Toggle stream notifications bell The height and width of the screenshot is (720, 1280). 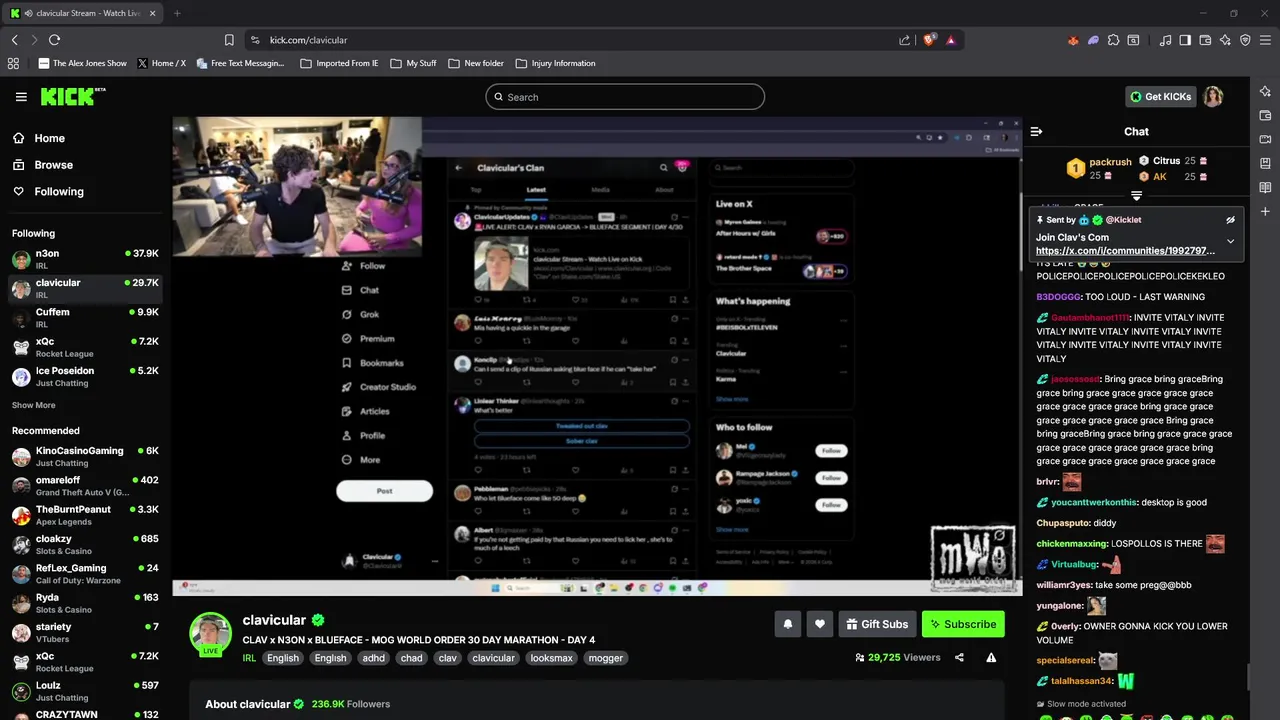787,624
